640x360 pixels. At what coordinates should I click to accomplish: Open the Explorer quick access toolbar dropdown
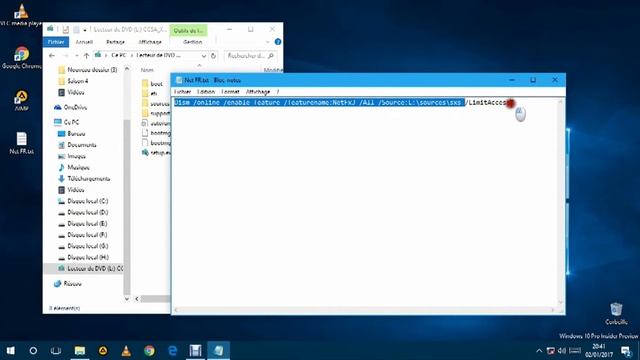pyautogui.click(x=85, y=30)
